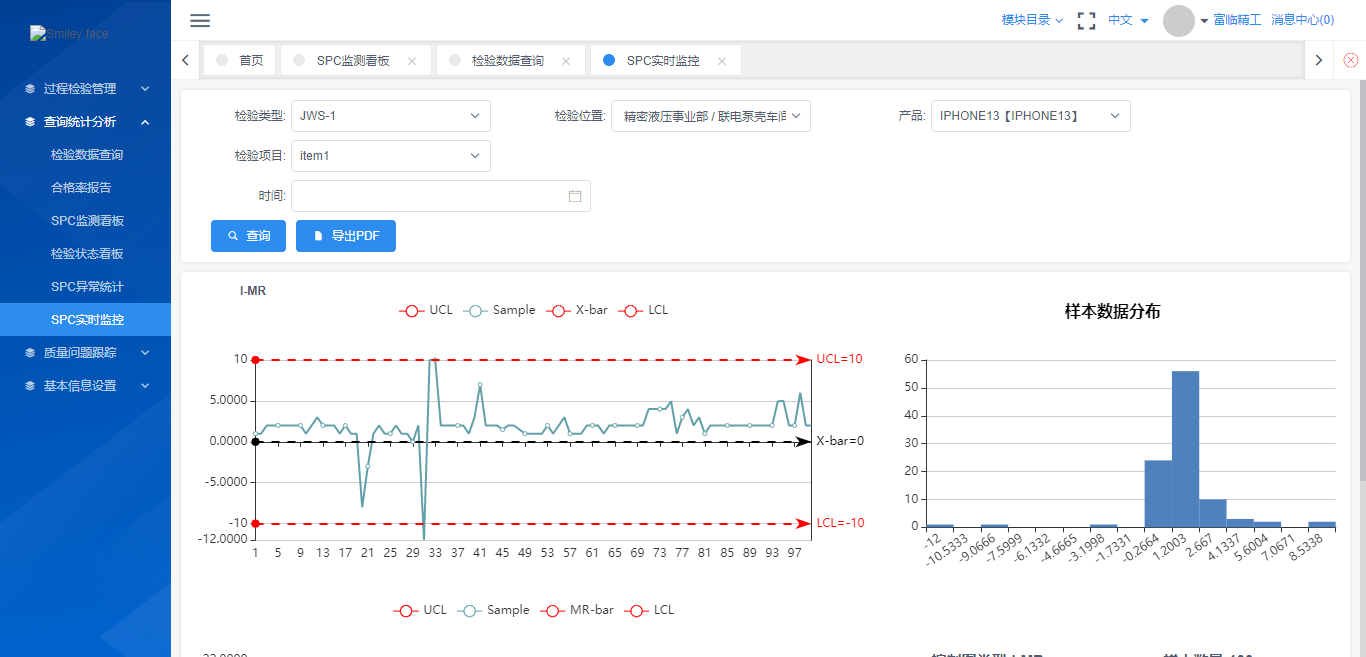Screen dimensions: 1366x657
Task: Open the 产品 IPHONE13 dropdown
Action: pyautogui.click(x=1031, y=116)
